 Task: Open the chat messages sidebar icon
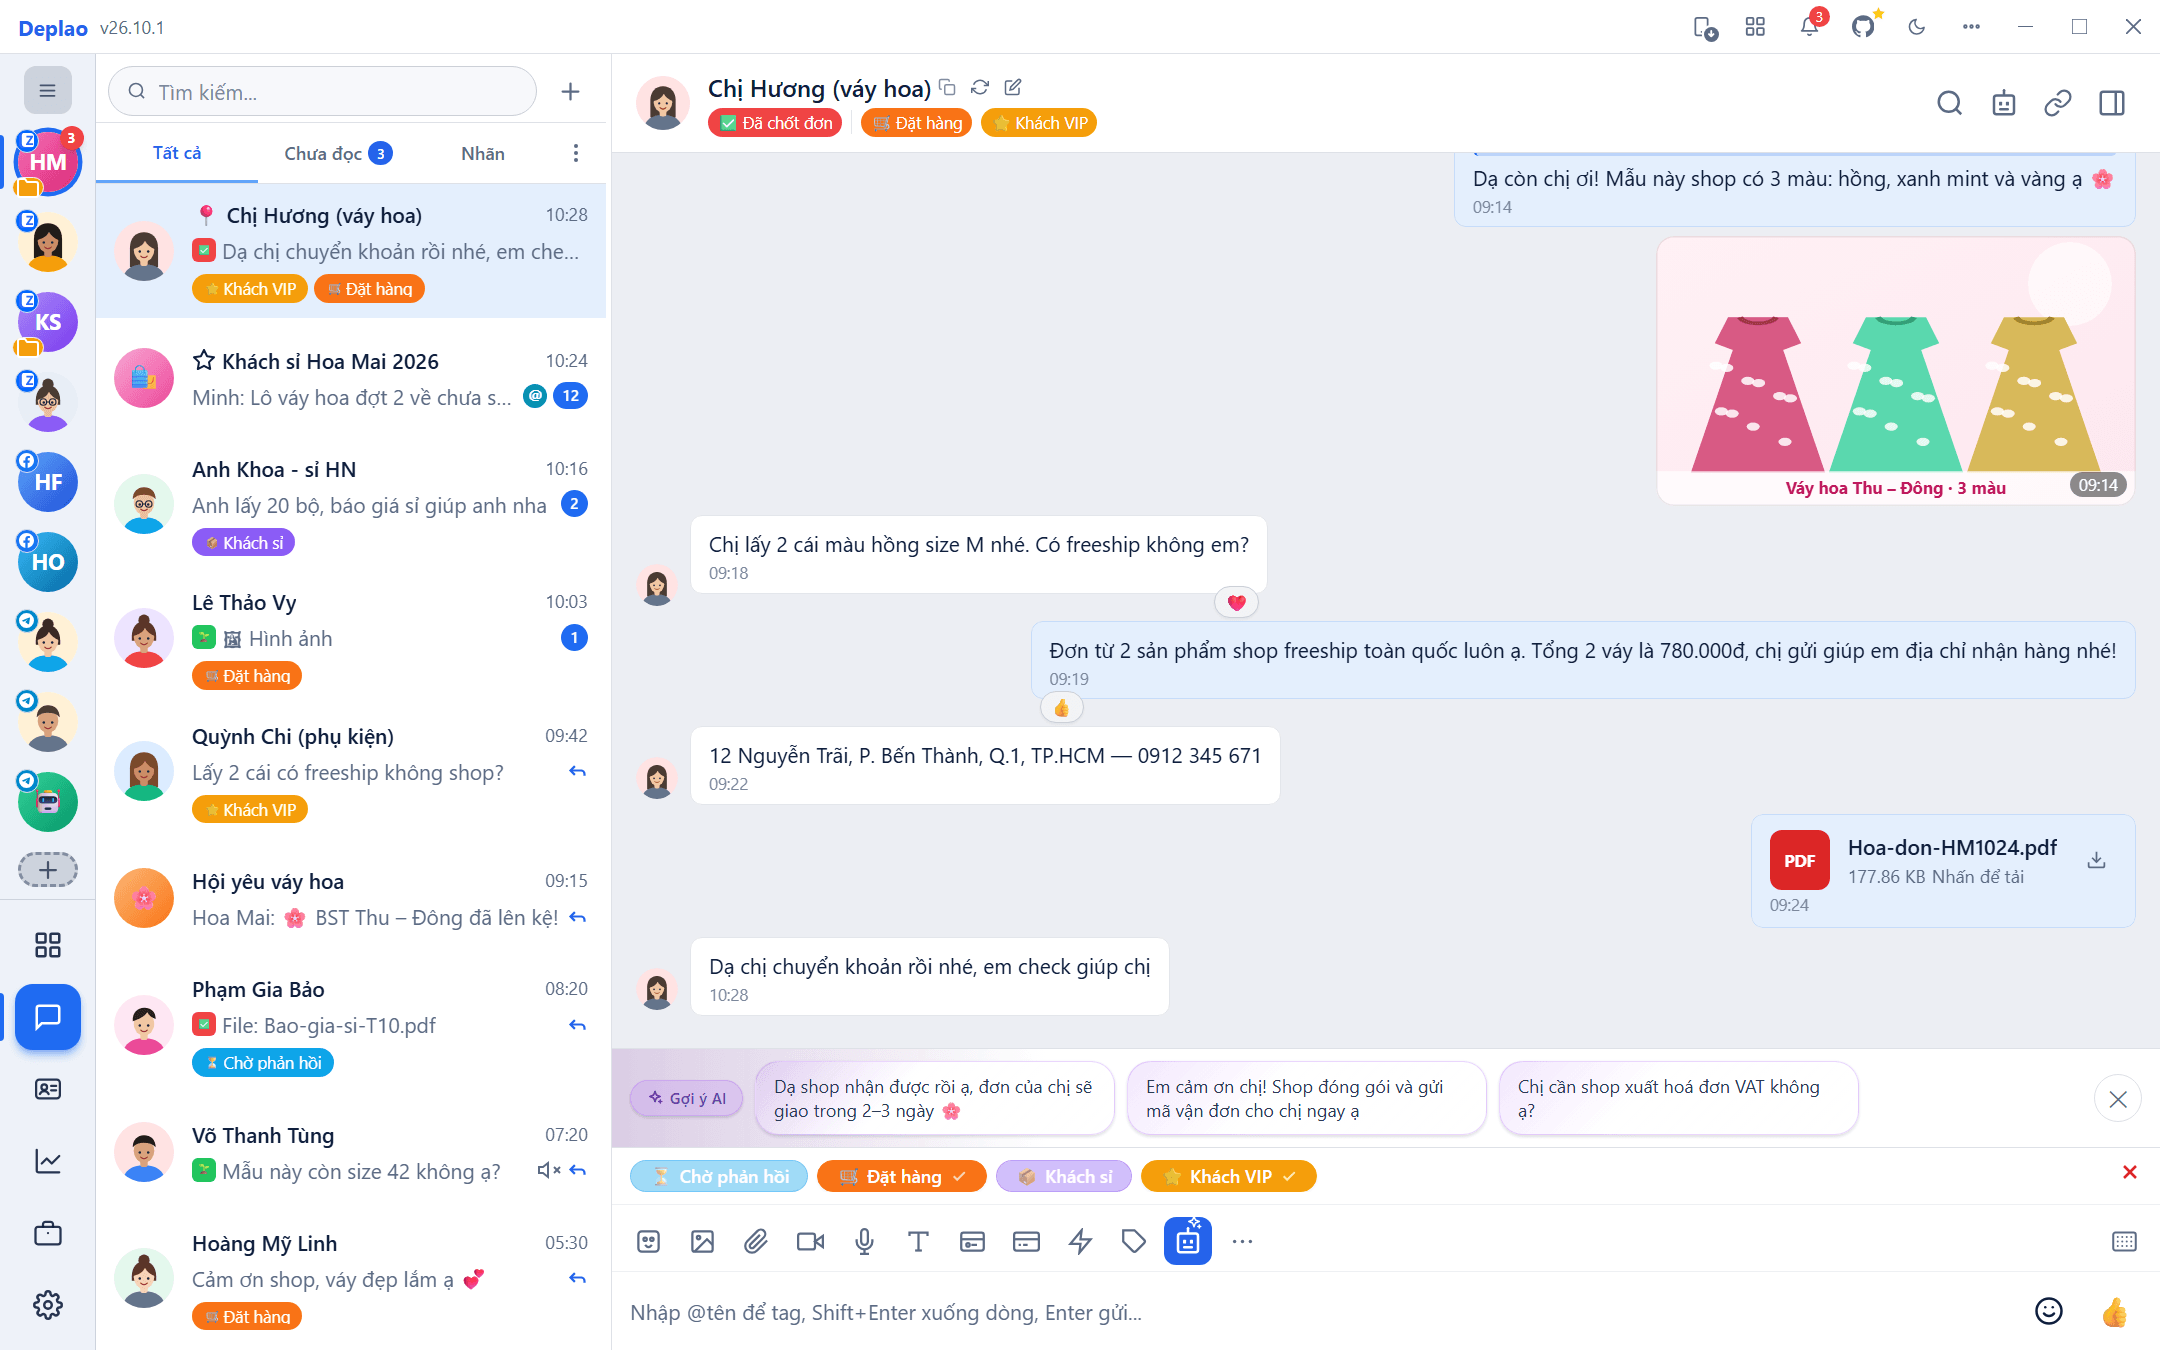[x=47, y=1017]
